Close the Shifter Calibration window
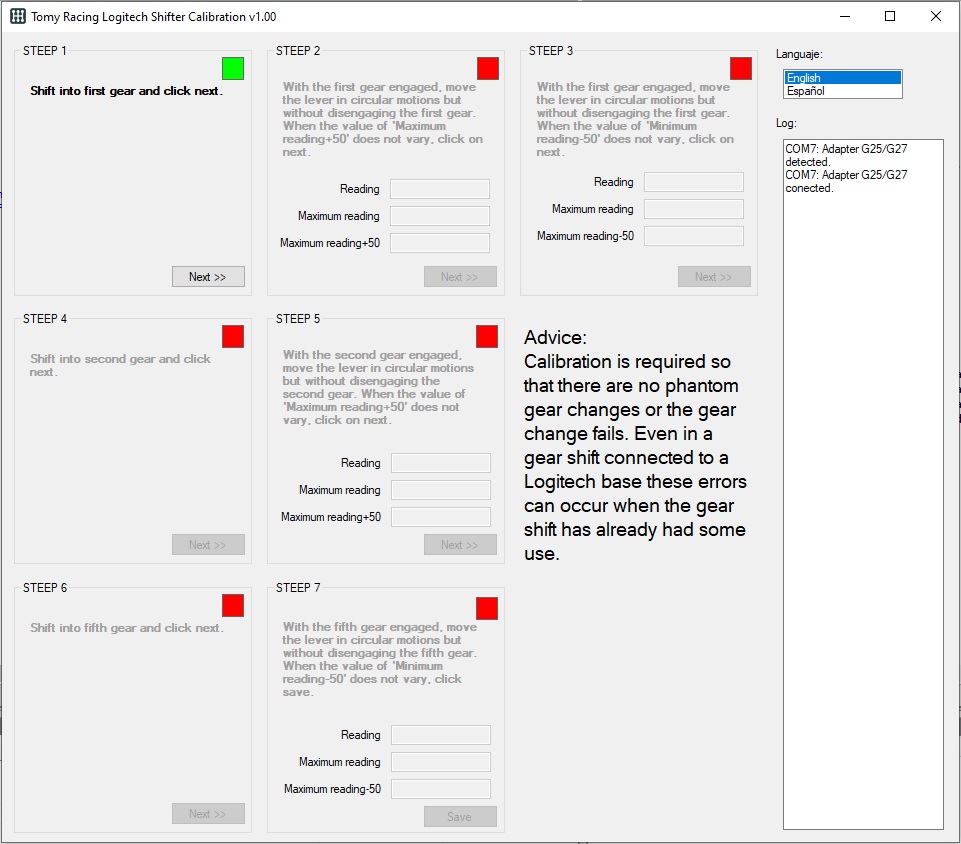961x844 pixels. (936, 17)
